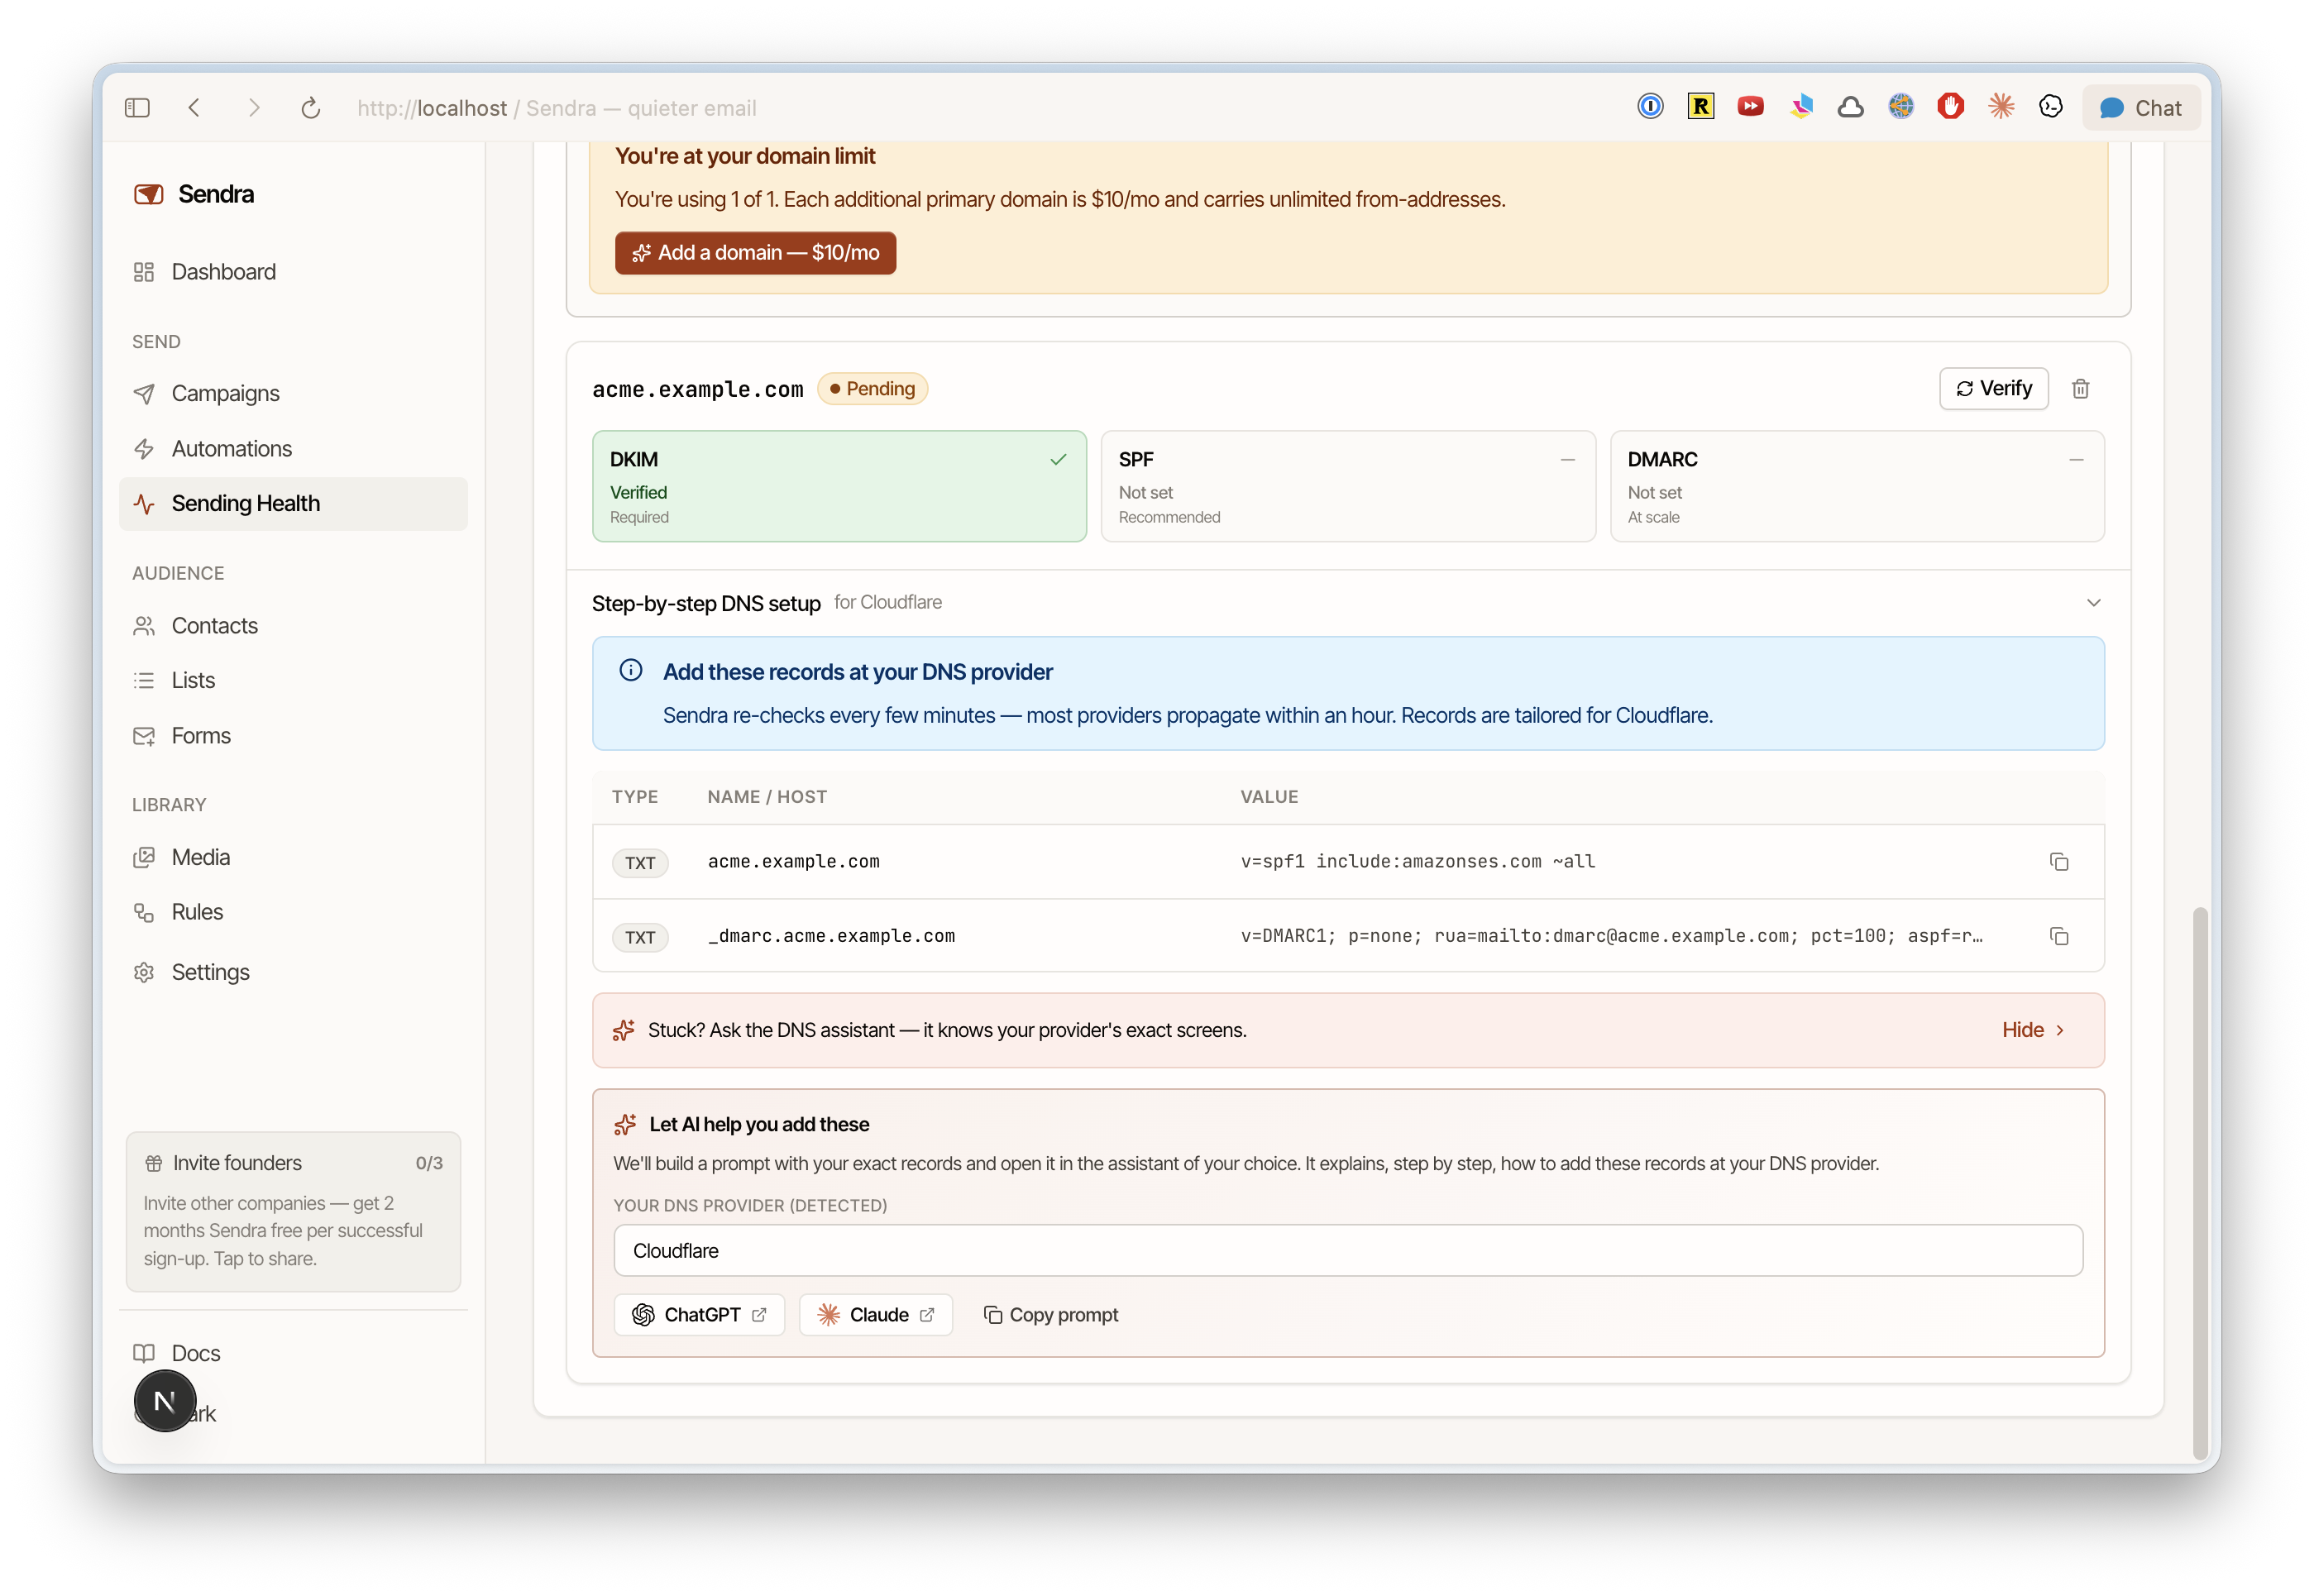
Task: Open prompt in ChatGPT
Action: click(x=699, y=1315)
